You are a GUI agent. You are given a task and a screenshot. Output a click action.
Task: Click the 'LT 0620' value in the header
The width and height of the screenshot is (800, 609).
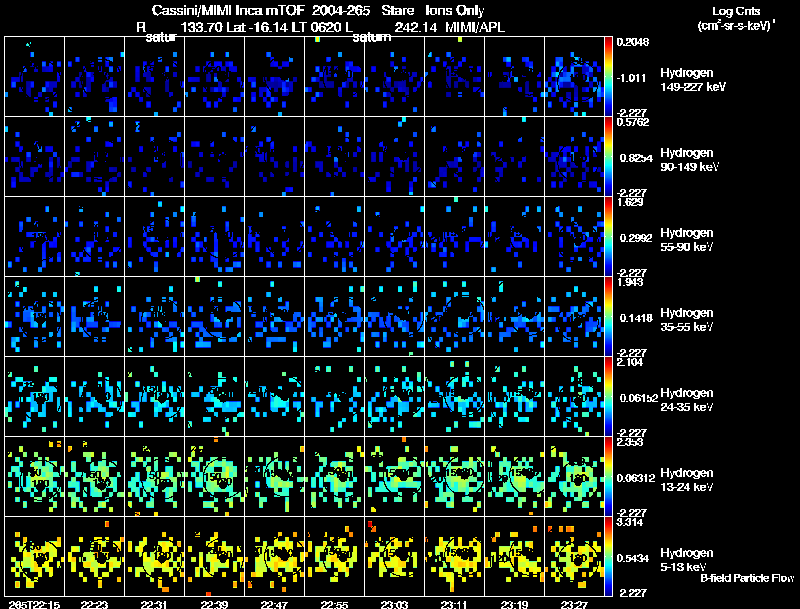pyautogui.click(x=322, y=27)
